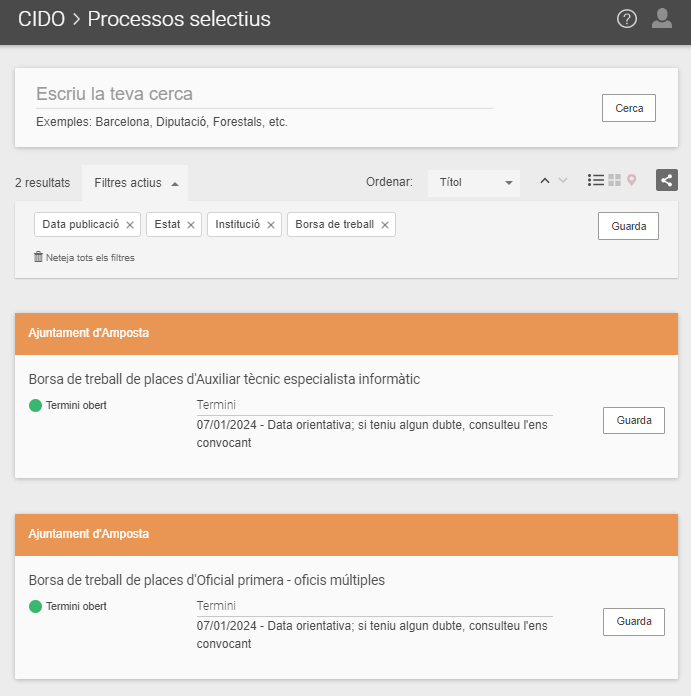The width and height of the screenshot is (691, 696).
Task: Open the help question mark icon
Action: coord(627,19)
